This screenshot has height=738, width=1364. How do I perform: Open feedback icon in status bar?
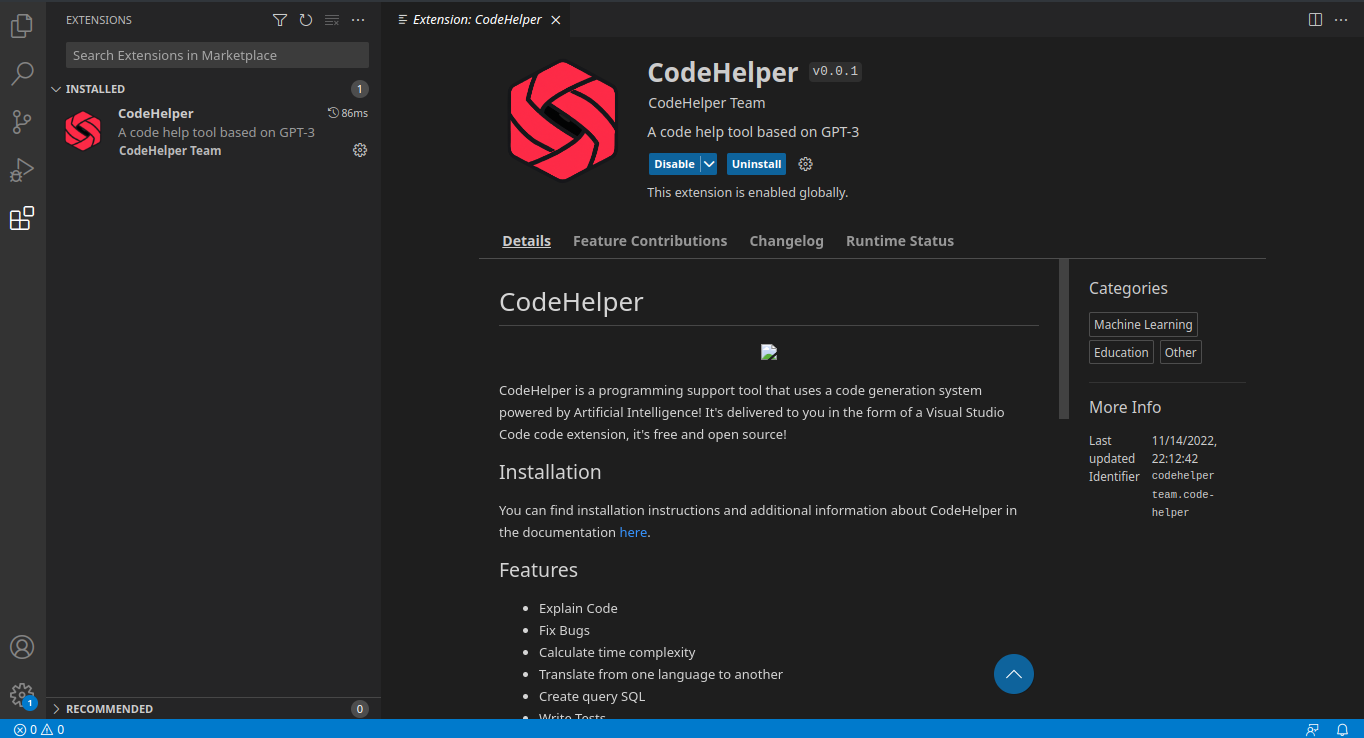[1313, 729]
